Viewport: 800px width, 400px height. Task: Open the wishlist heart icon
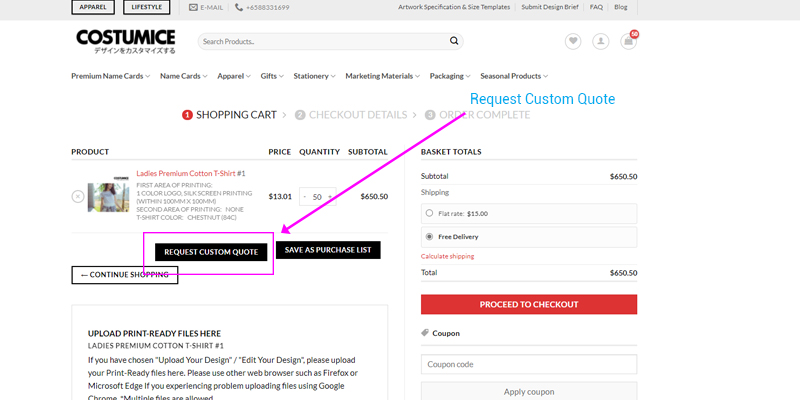573,41
